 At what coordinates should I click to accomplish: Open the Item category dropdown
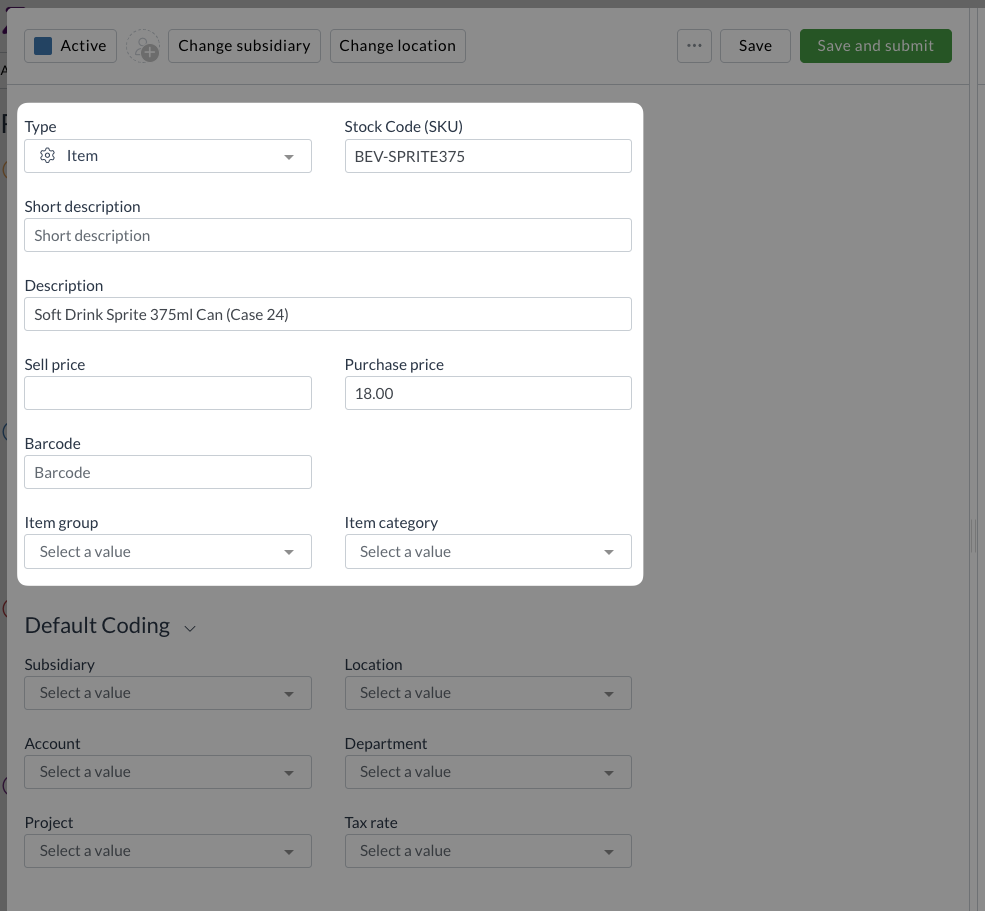click(x=488, y=552)
